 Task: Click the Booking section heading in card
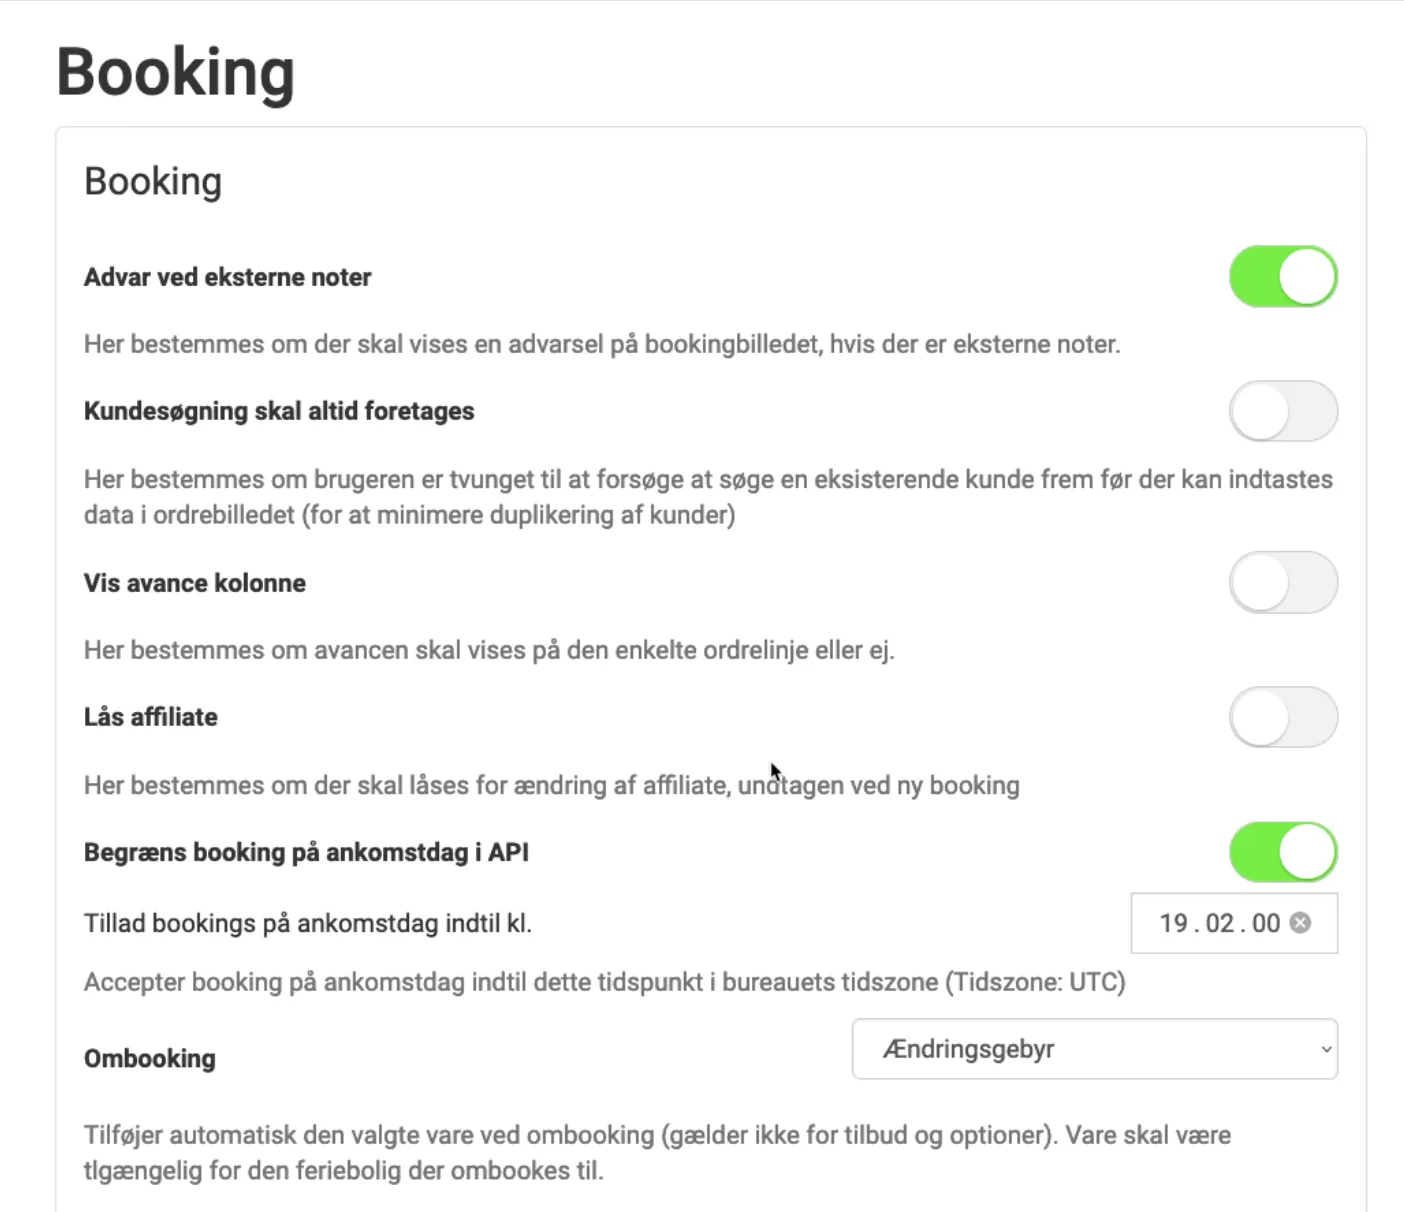pyautogui.click(x=153, y=182)
